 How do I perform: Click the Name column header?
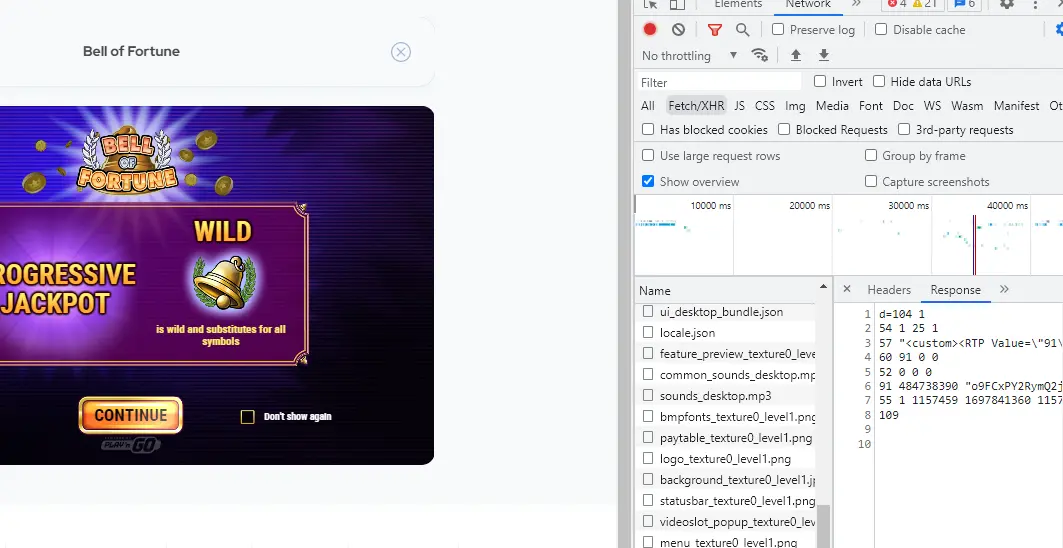coord(727,290)
